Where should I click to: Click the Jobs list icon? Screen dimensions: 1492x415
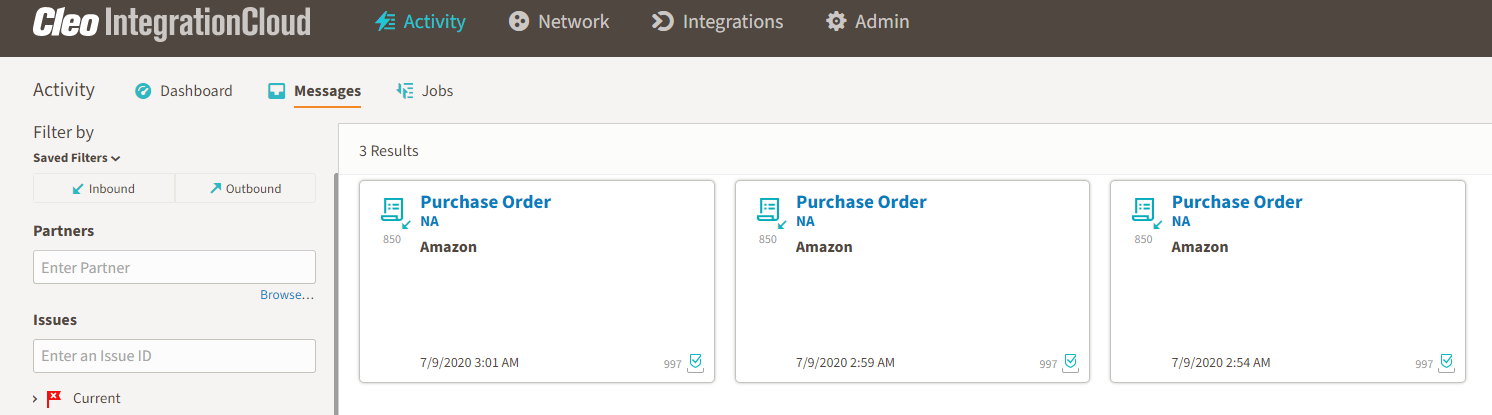click(x=405, y=91)
